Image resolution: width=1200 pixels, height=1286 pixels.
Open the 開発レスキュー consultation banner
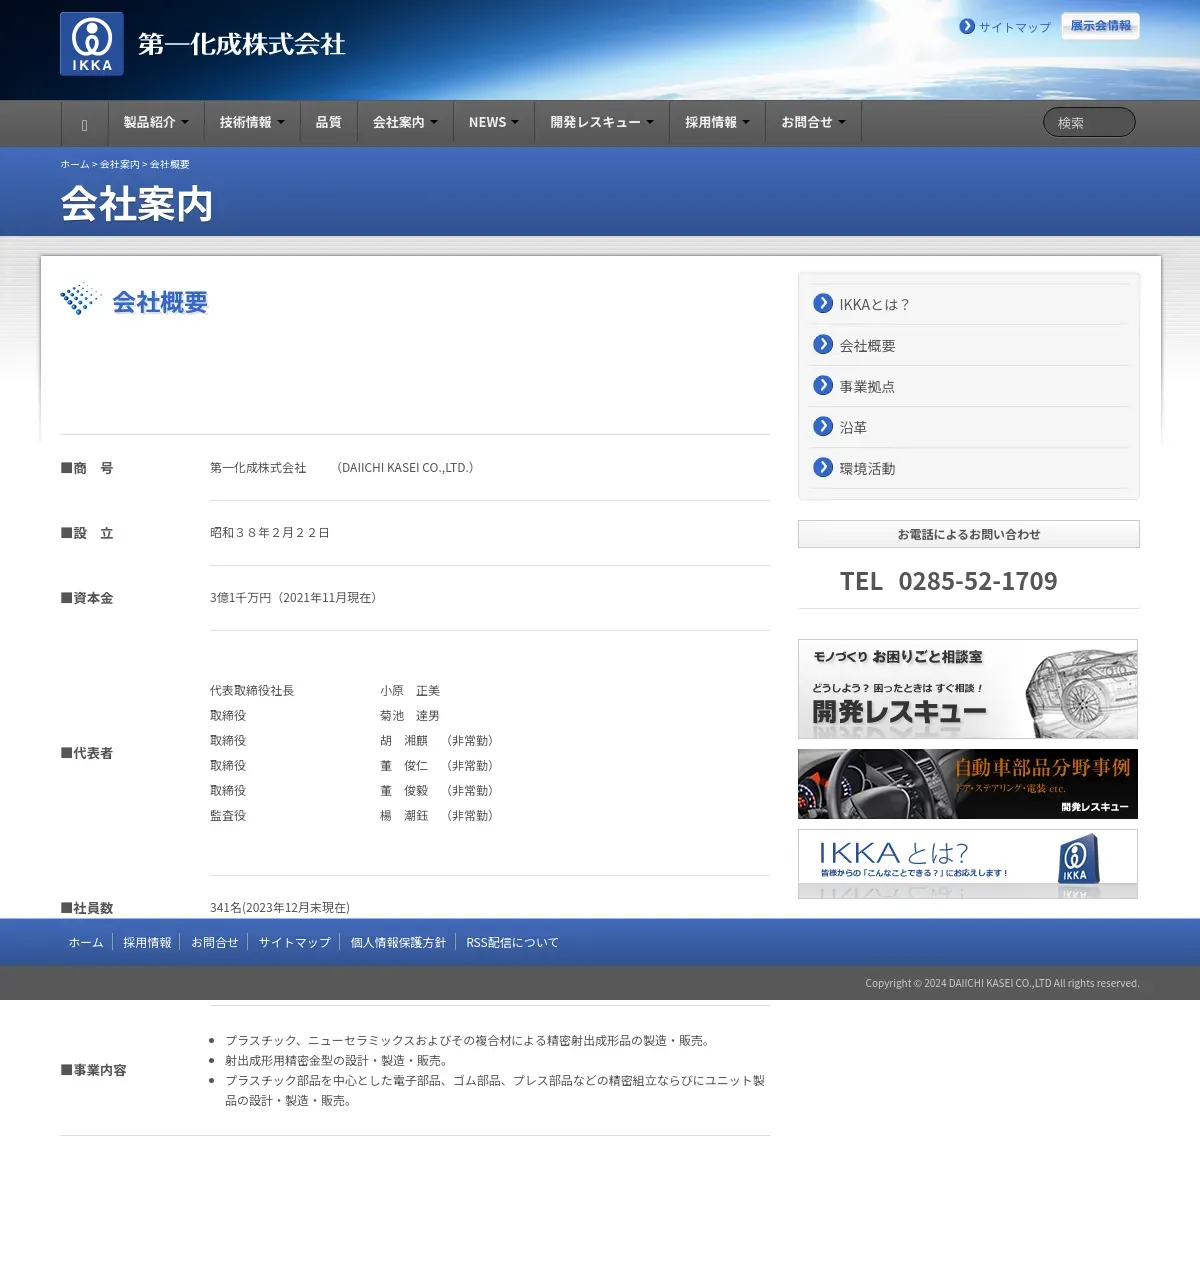[968, 689]
